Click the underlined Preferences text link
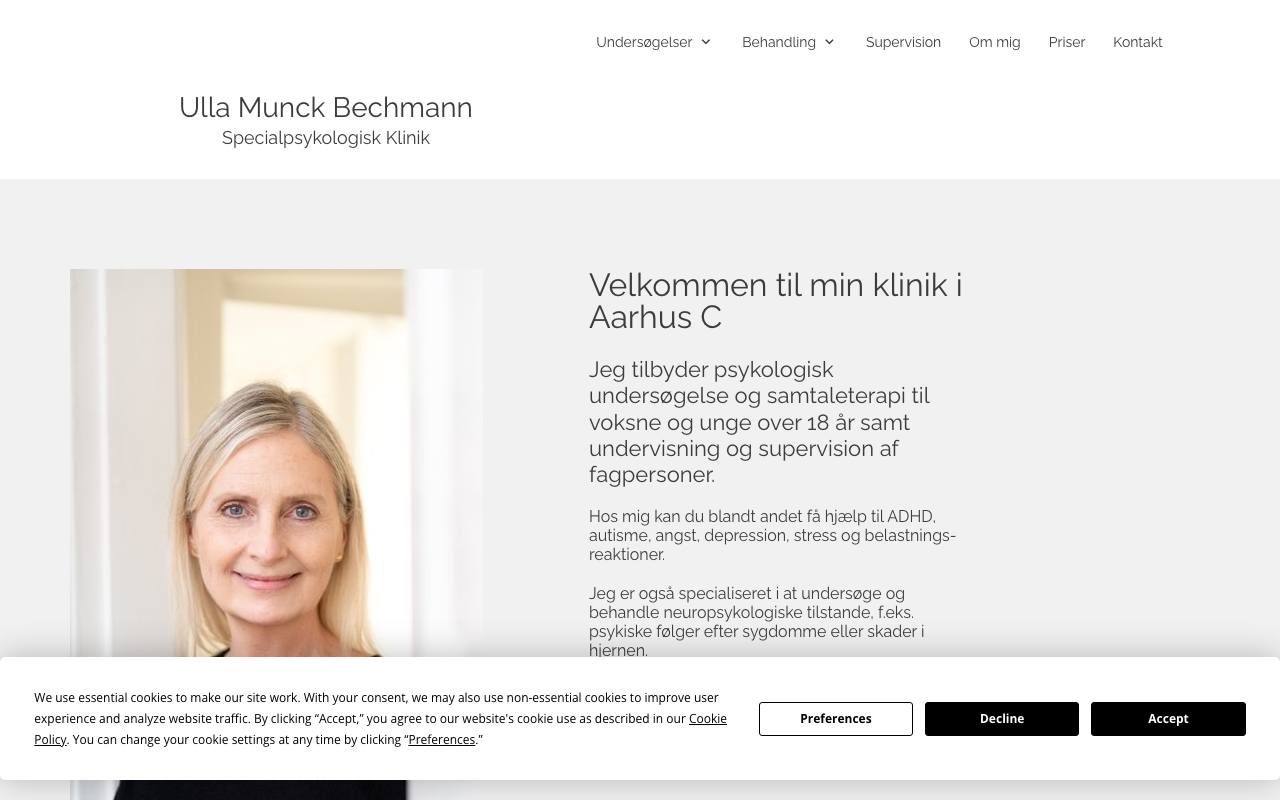 (x=442, y=740)
